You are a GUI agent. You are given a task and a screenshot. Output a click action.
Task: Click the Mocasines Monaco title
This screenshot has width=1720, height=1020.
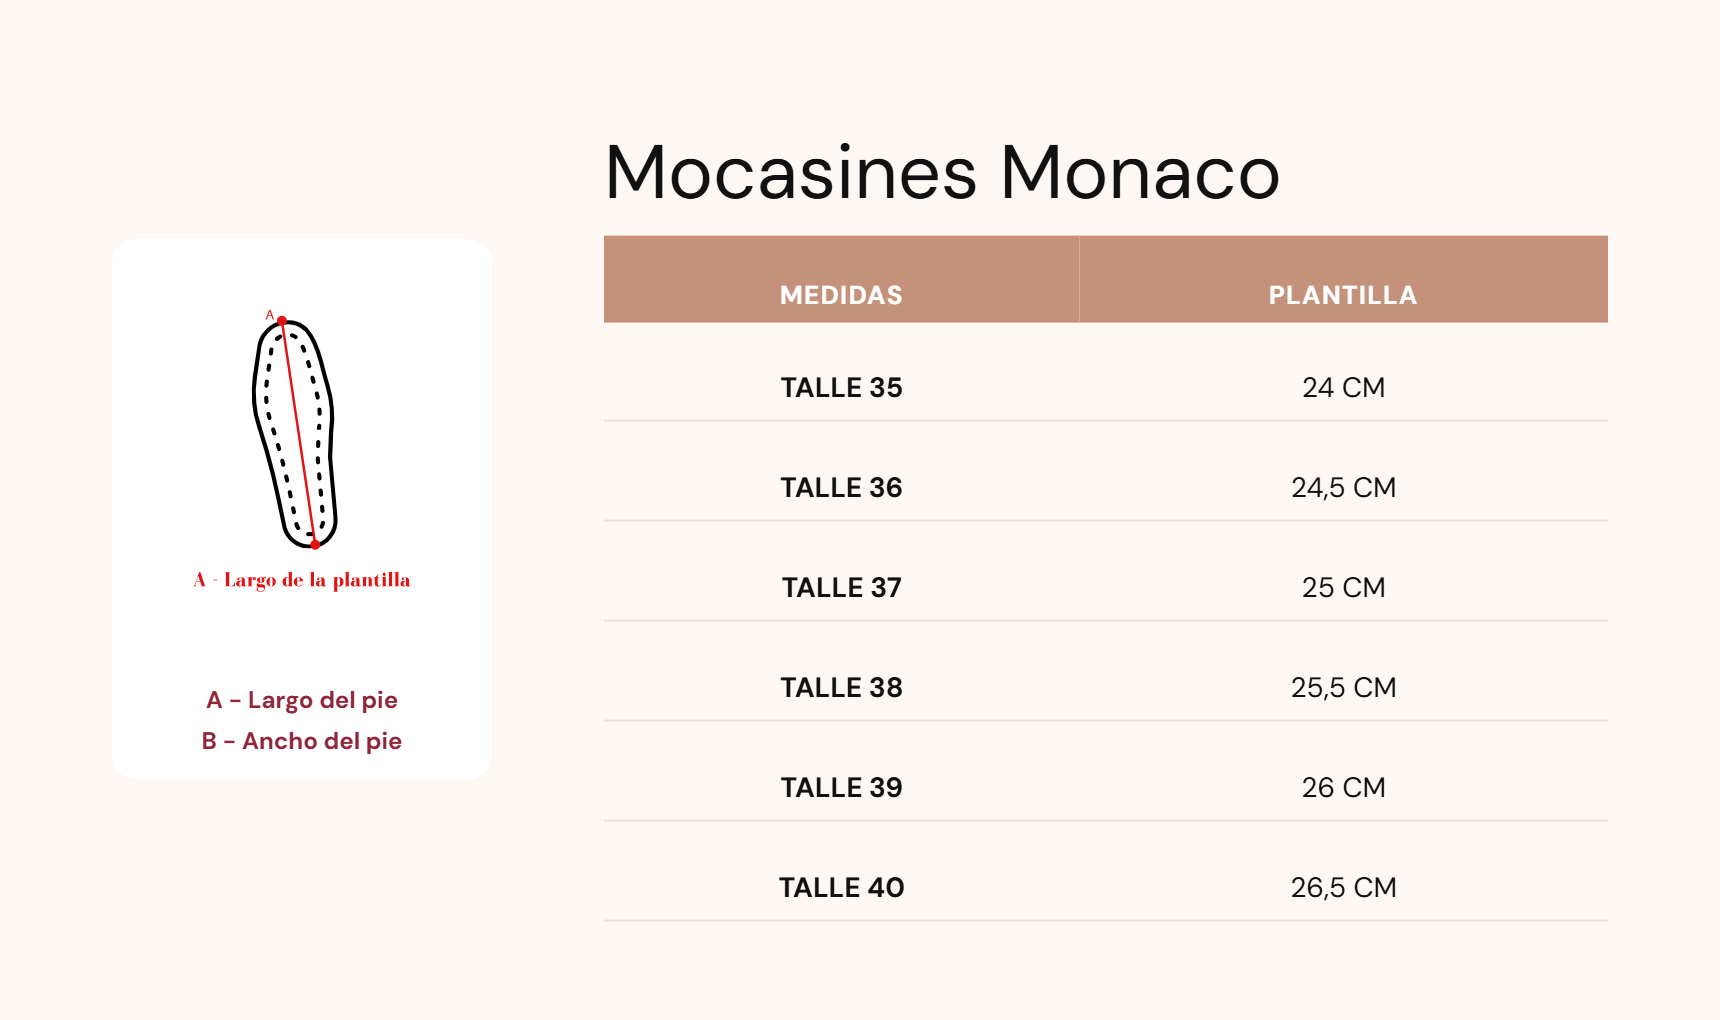pyautogui.click(x=942, y=172)
